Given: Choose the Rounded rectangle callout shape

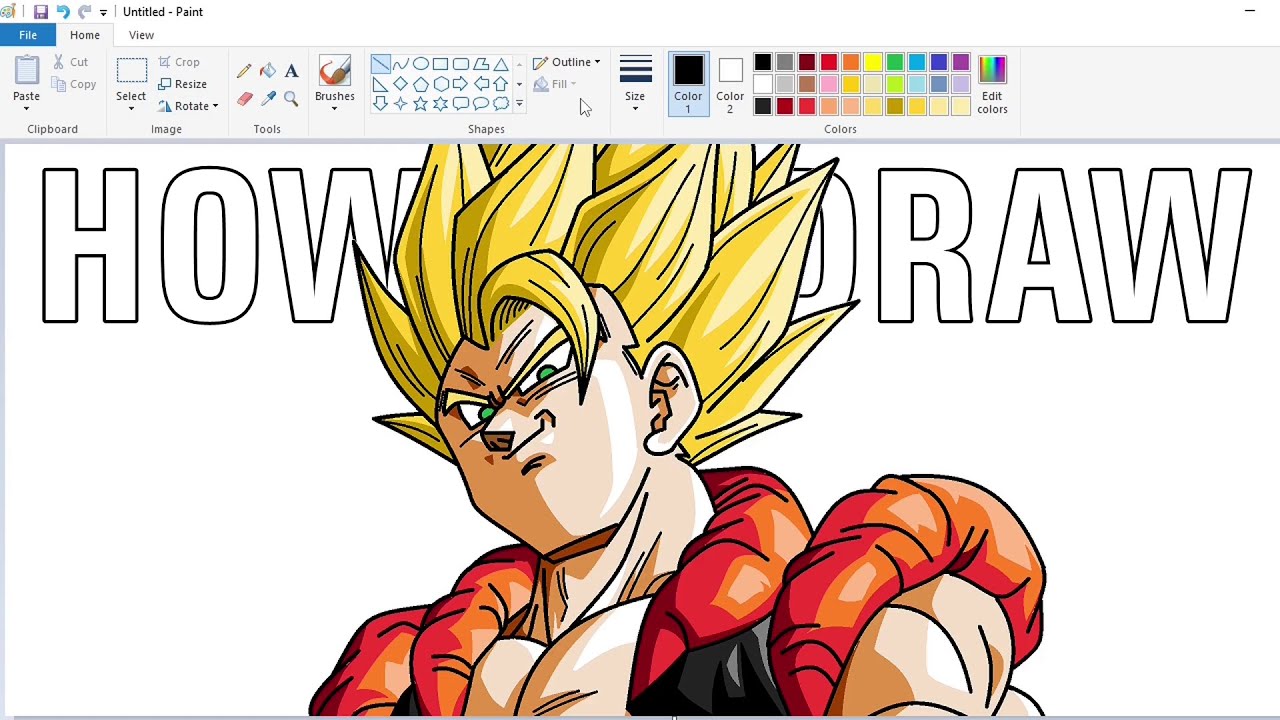Looking at the screenshot, I should pos(460,103).
